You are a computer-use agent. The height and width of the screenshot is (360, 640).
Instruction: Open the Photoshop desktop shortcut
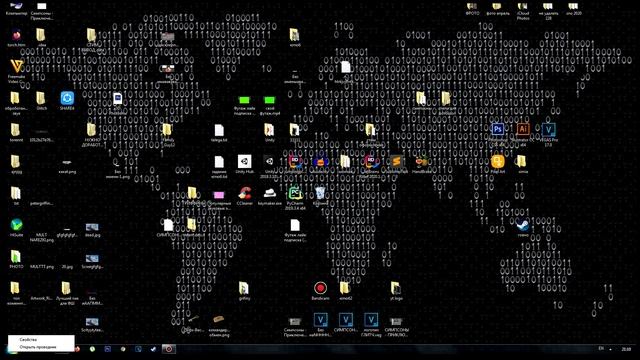click(x=498, y=133)
